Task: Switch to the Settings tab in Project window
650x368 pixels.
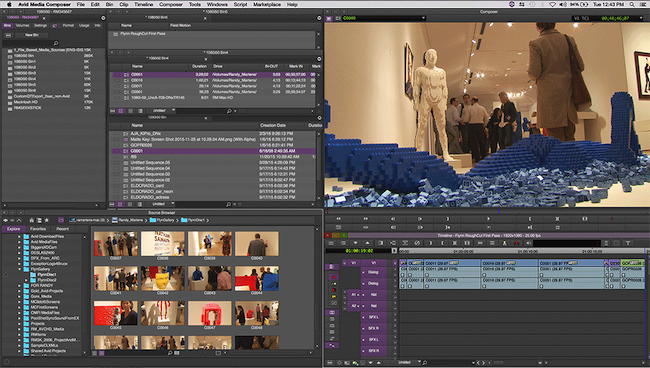Action: point(40,26)
